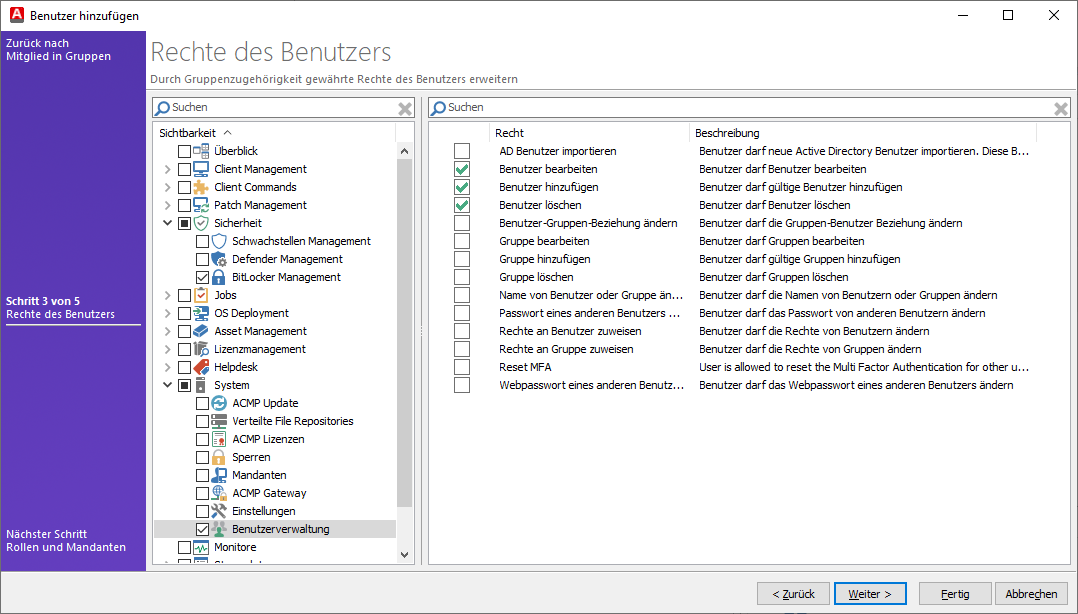Click the Helpdesk icon
This screenshot has height=614, width=1078.
[201, 367]
